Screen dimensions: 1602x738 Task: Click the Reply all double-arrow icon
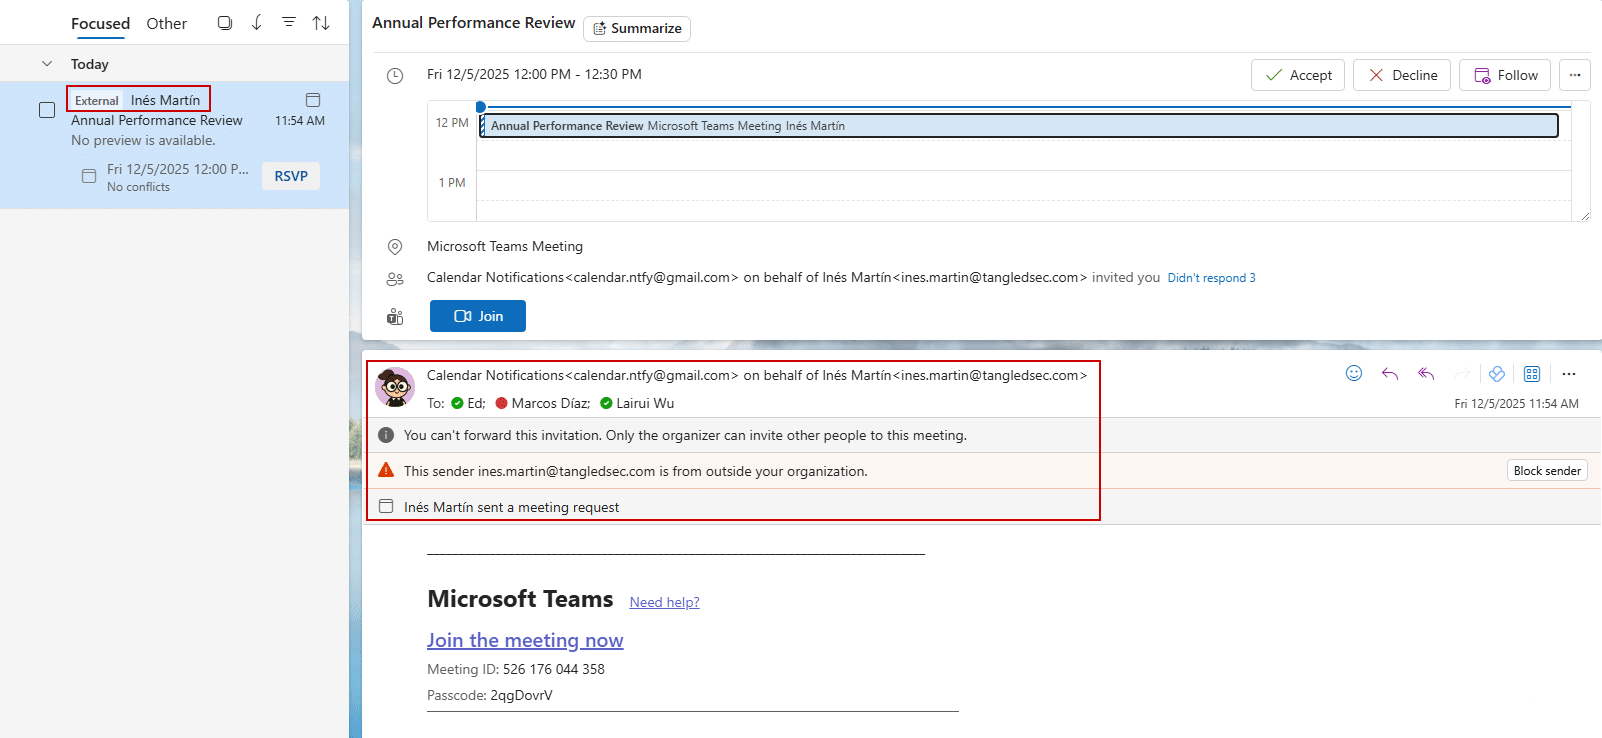1426,374
